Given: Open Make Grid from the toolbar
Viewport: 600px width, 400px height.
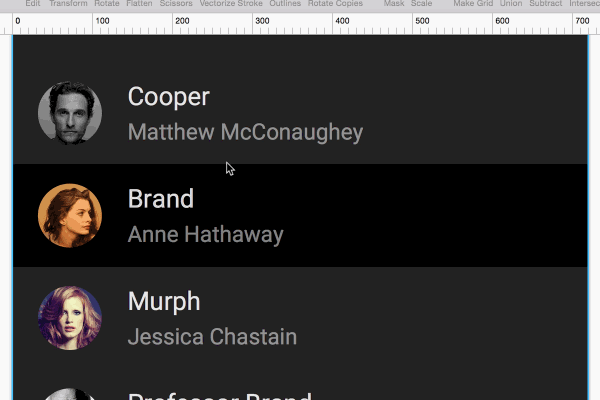Looking at the screenshot, I should tap(472, 4).
